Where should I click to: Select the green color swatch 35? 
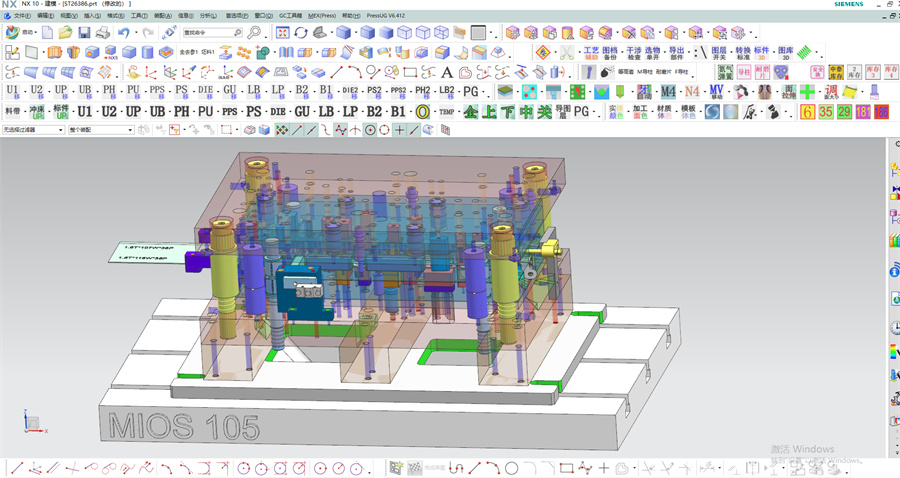click(x=826, y=111)
